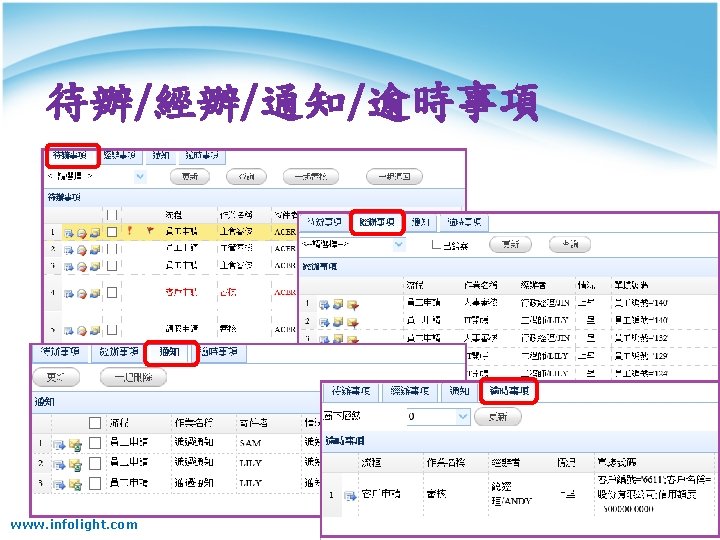This screenshot has height=540, width=720.
Task: Tick the header select-all checkbox in 通知 grid
Action: [x=95, y=423]
